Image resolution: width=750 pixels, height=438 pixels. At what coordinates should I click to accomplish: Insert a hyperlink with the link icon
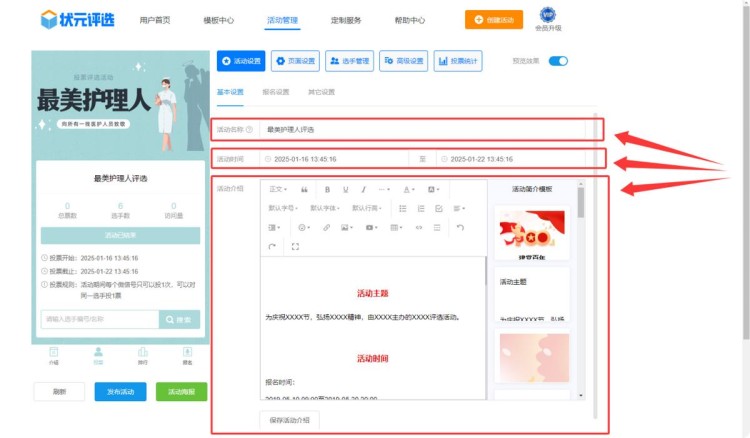[326, 228]
